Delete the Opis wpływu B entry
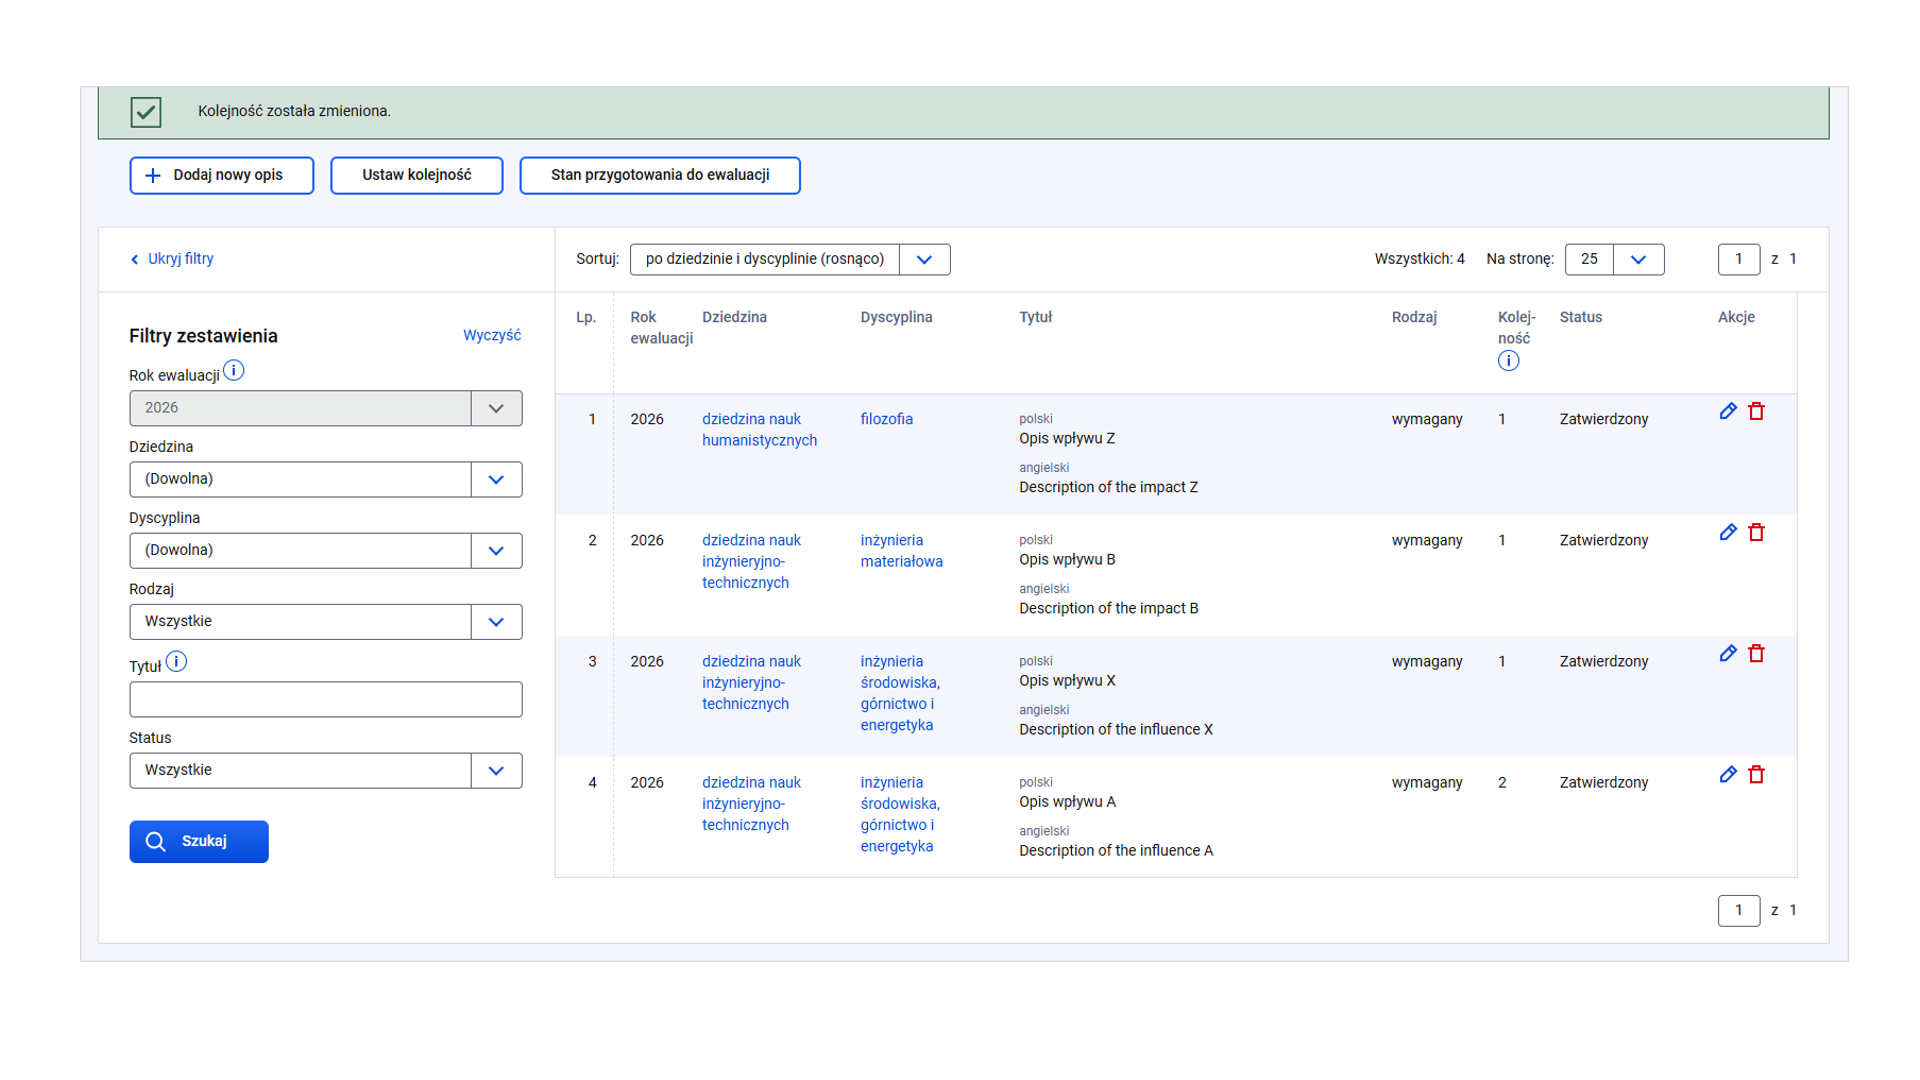 point(1756,532)
